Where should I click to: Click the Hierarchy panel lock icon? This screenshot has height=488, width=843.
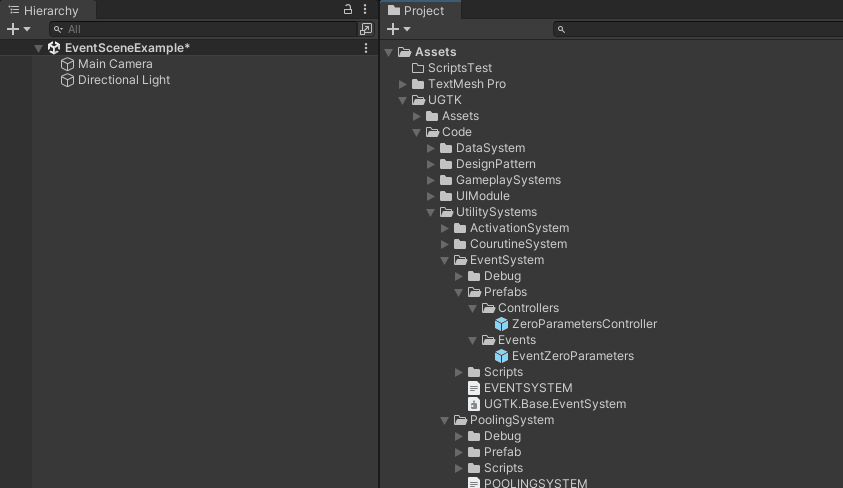[348, 9]
